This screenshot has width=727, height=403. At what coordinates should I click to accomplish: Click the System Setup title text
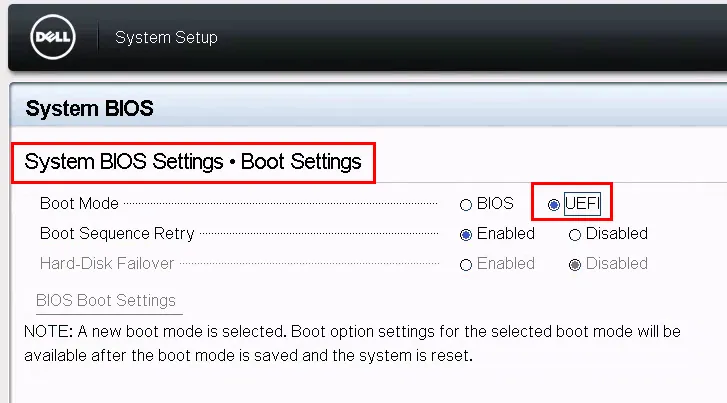tap(166, 38)
